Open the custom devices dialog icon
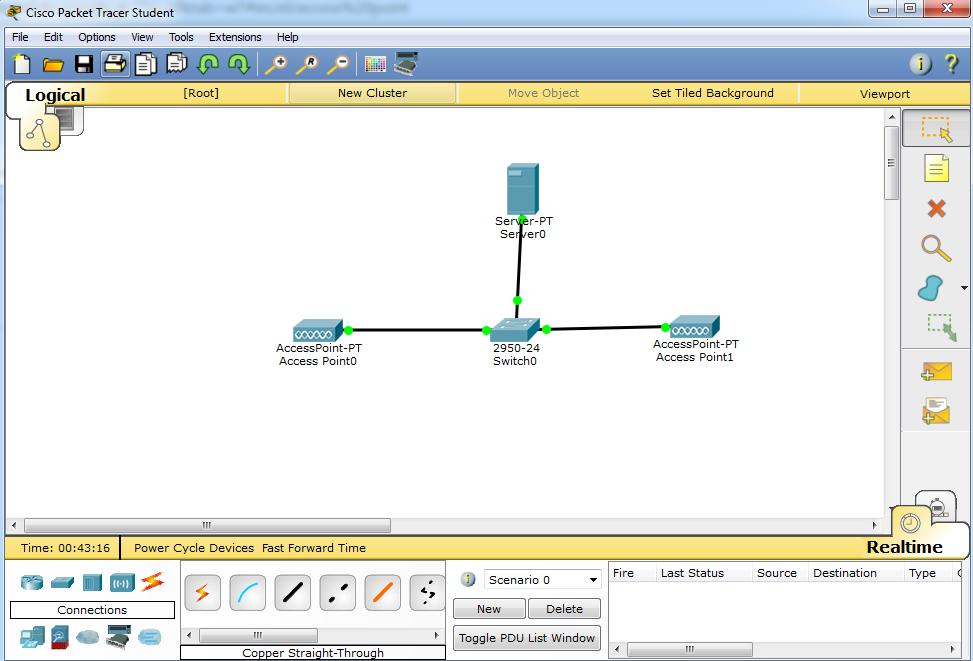 406,64
